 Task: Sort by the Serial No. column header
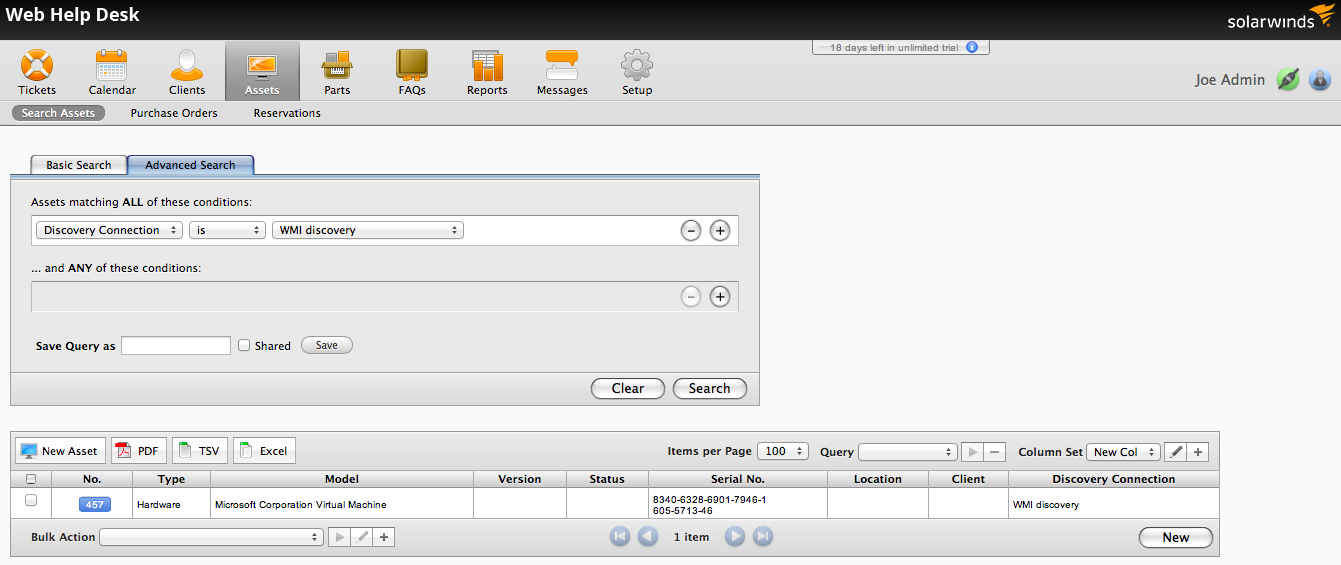click(738, 479)
